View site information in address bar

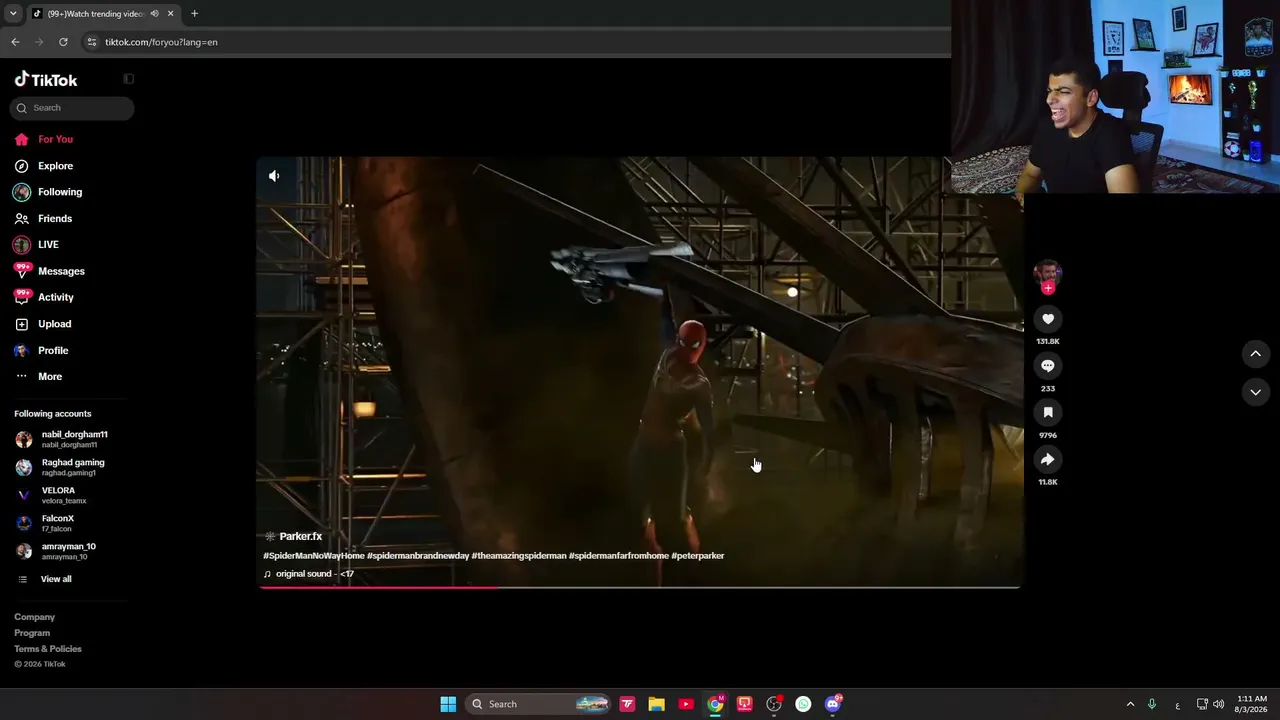pos(92,42)
